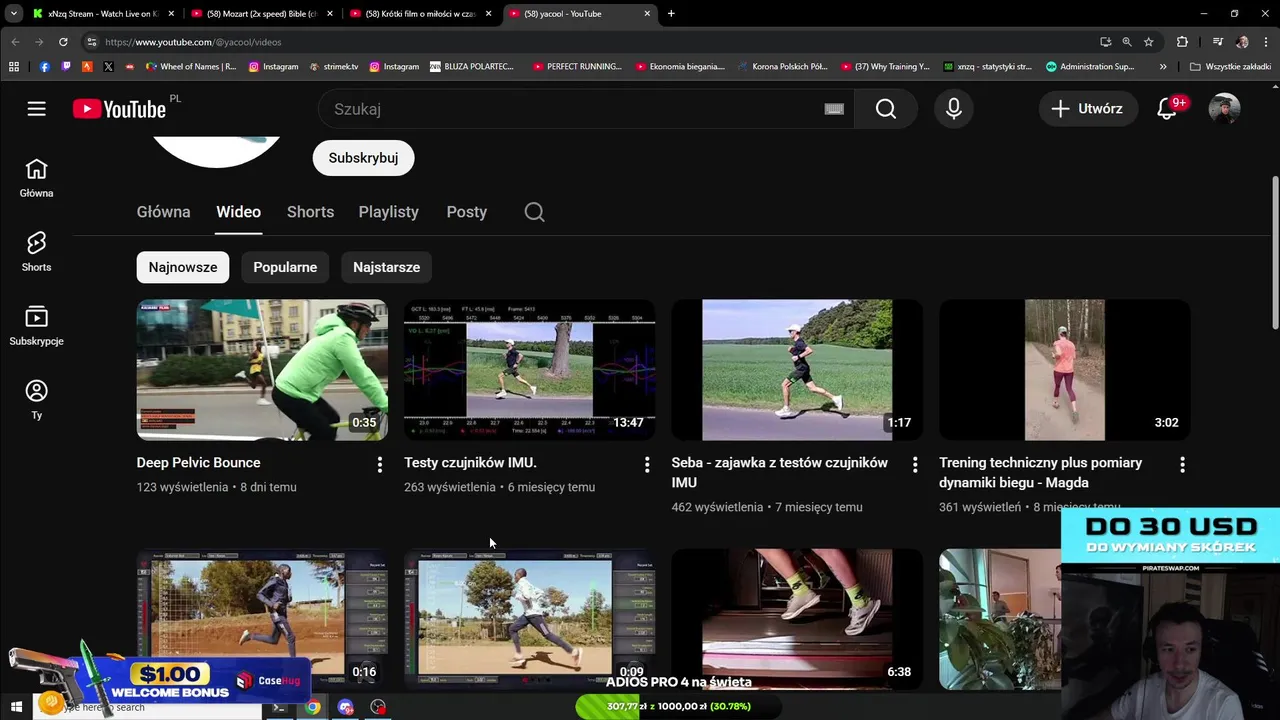This screenshot has width=1280, height=720.
Task: Open the X (Twitter) bookmark icon
Action: coord(108,67)
